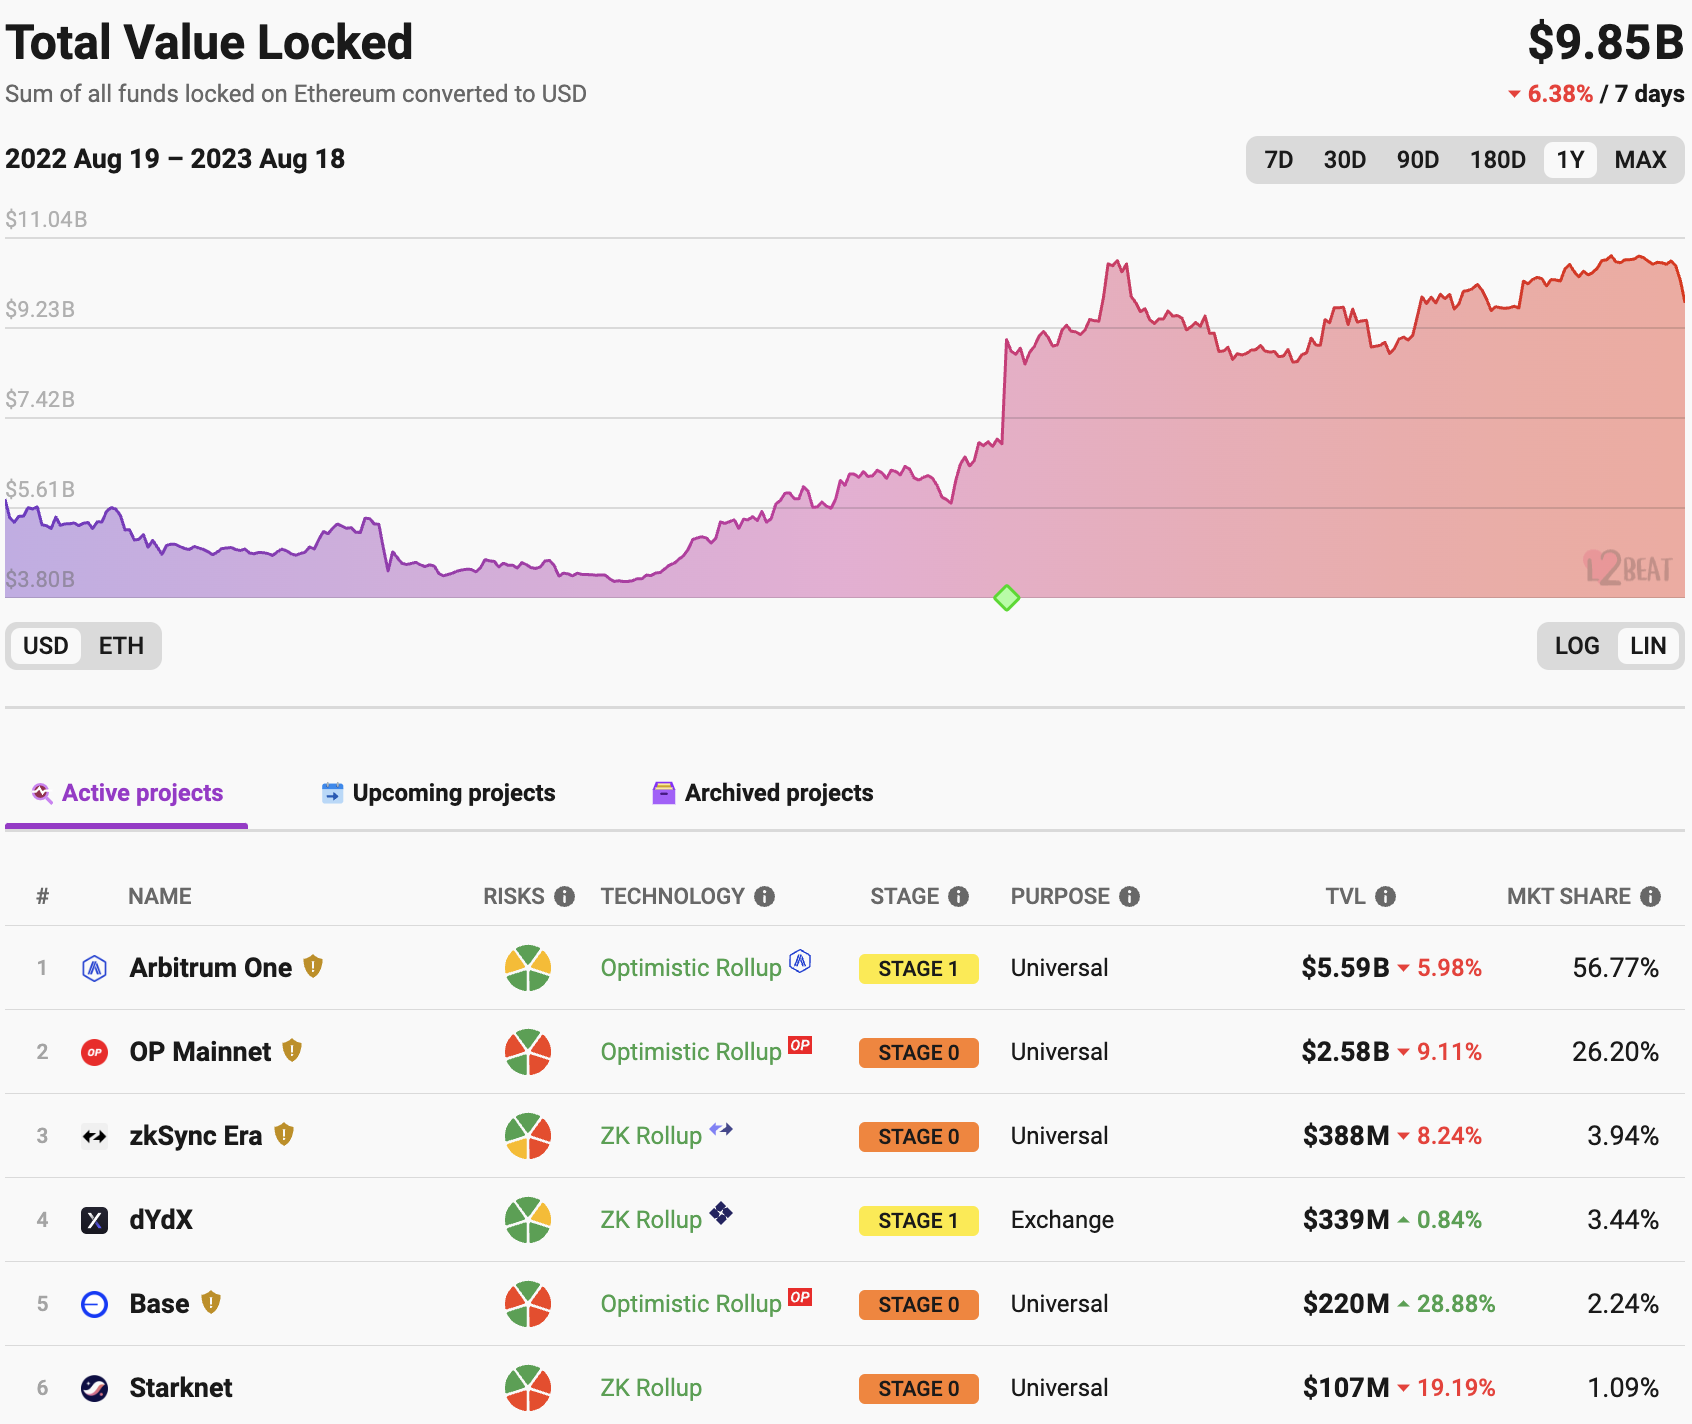
Task: Click the STAGE 1 badge for dYdX
Action: 919,1221
